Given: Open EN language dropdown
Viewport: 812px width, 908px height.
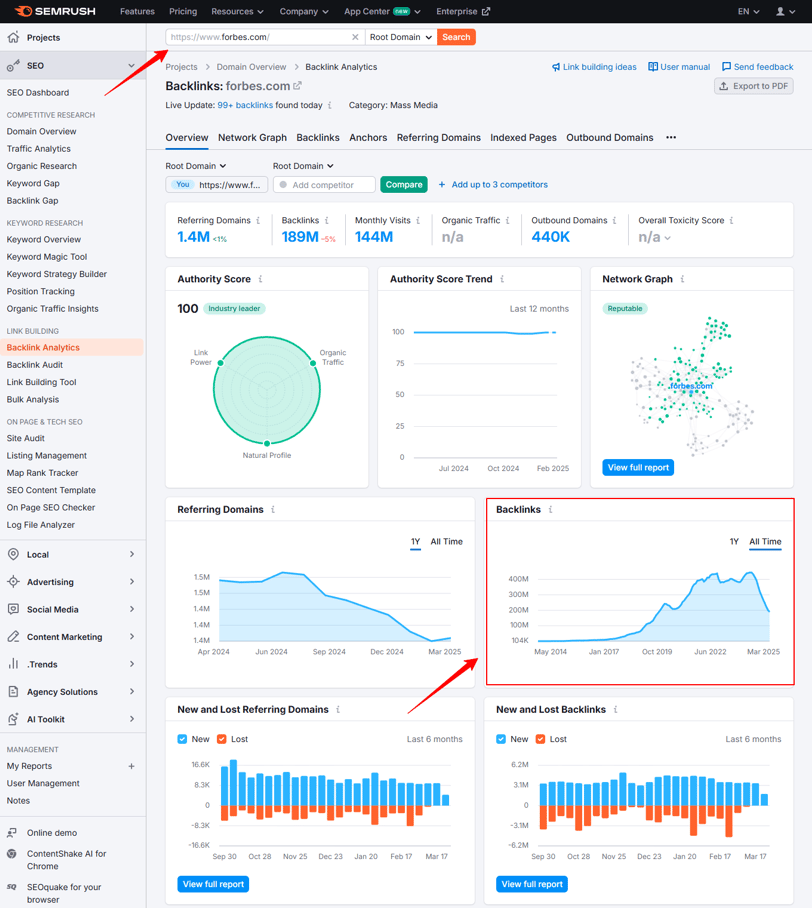Looking at the screenshot, I should (x=748, y=12).
